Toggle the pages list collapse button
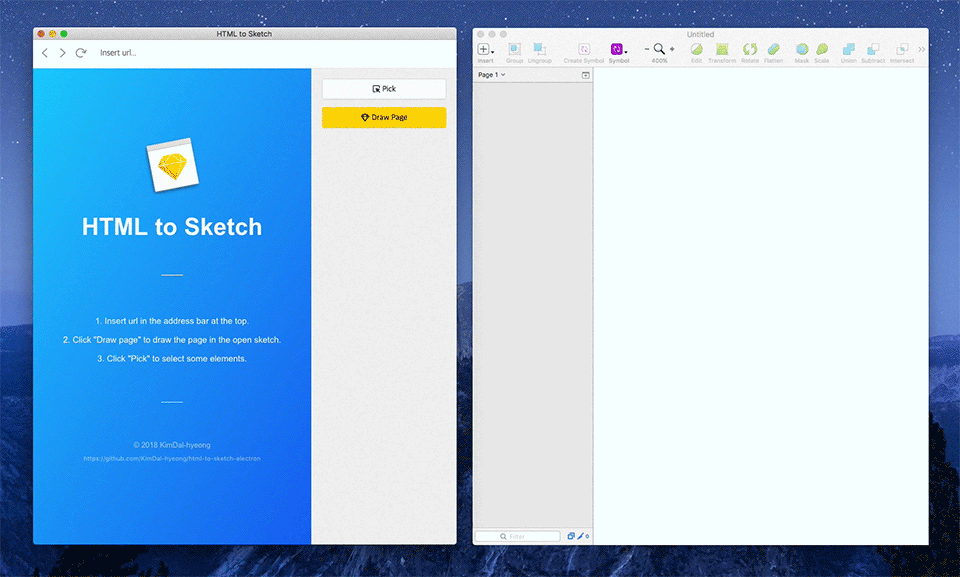Screen dimensions: 960x577 [585, 75]
